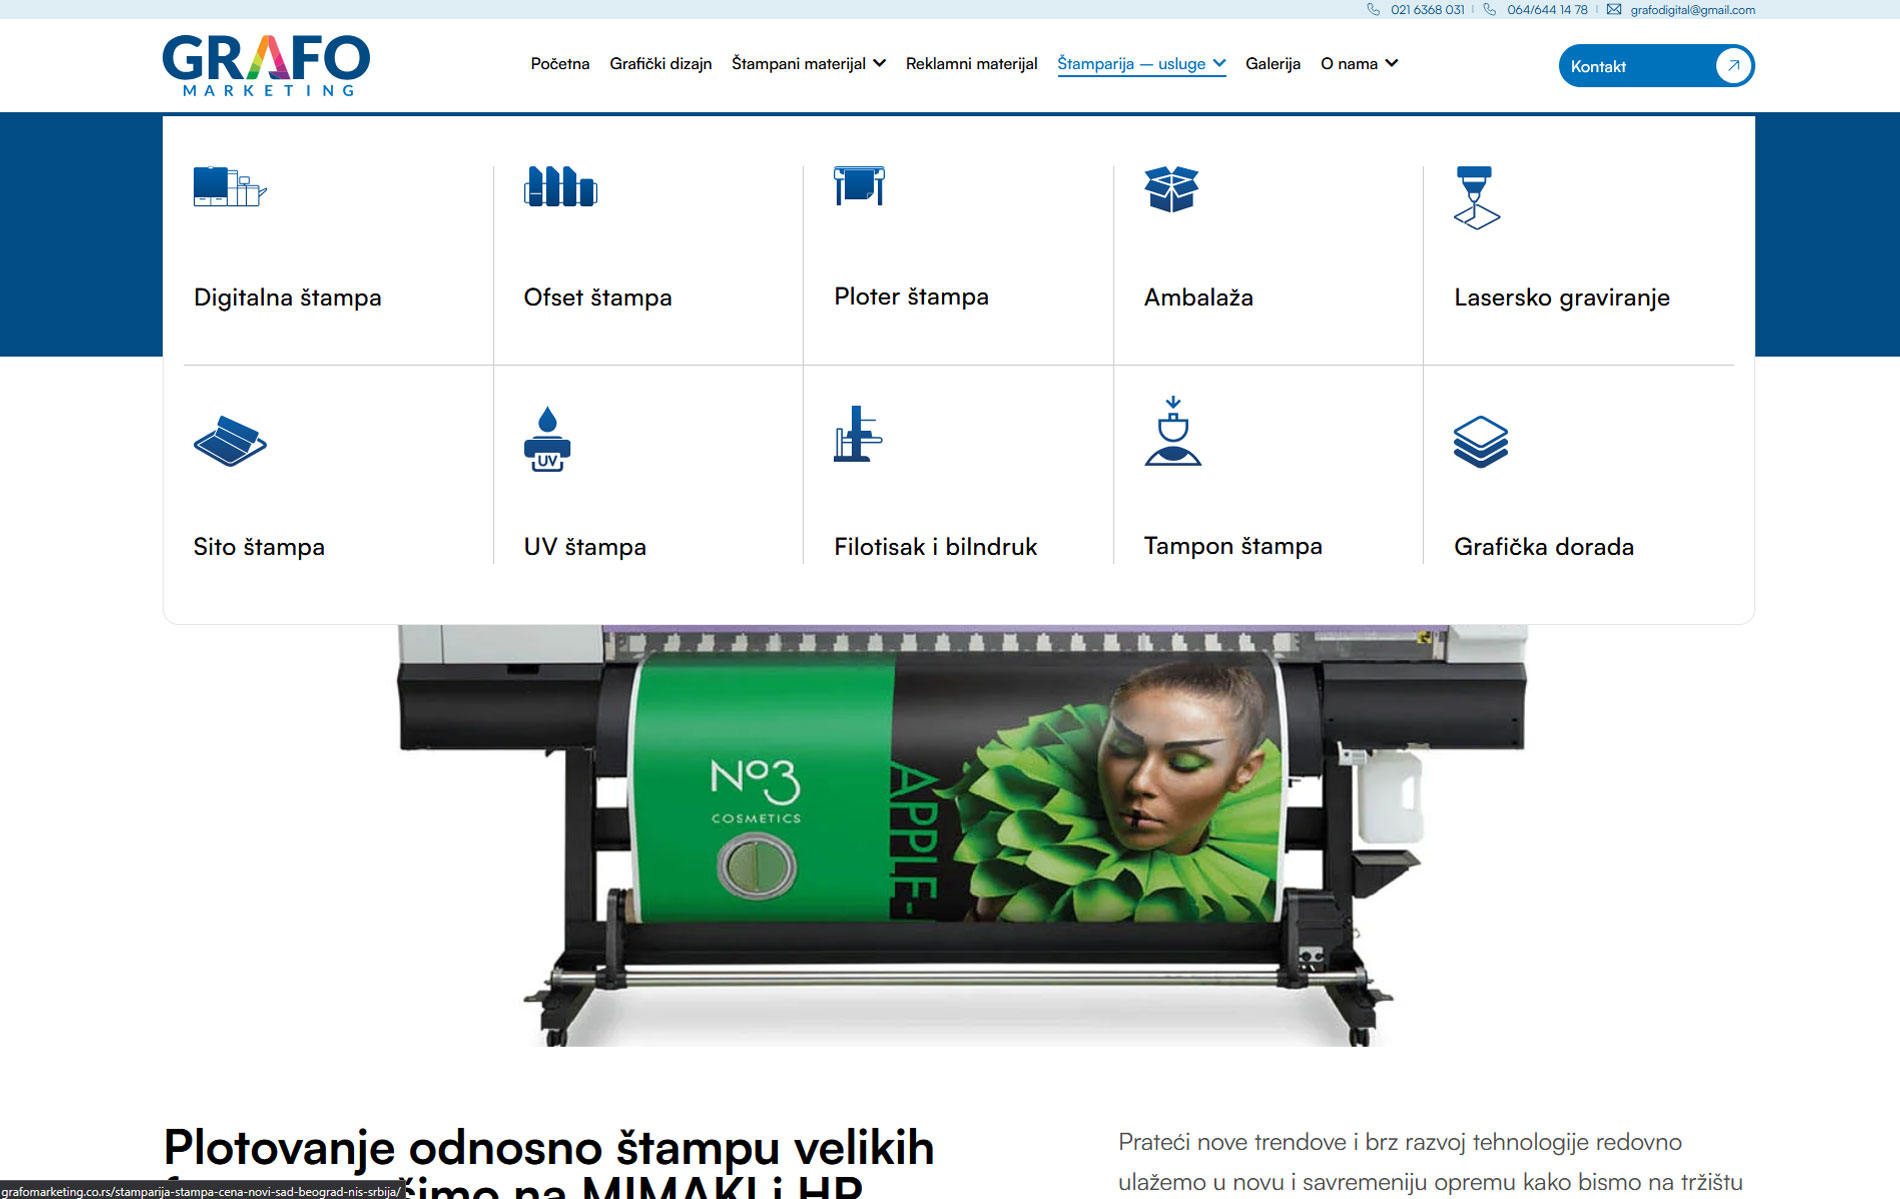Click the Lasersko graviranje laser icon
Viewport: 1900px width, 1199px height.
point(1477,198)
